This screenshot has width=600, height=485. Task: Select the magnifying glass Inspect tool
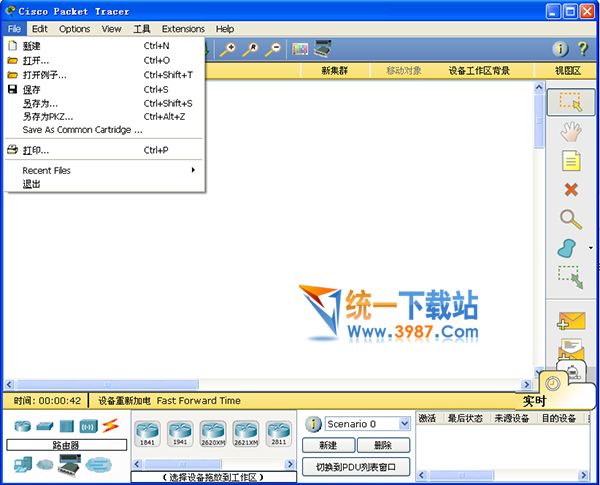click(x=570, y=218)
